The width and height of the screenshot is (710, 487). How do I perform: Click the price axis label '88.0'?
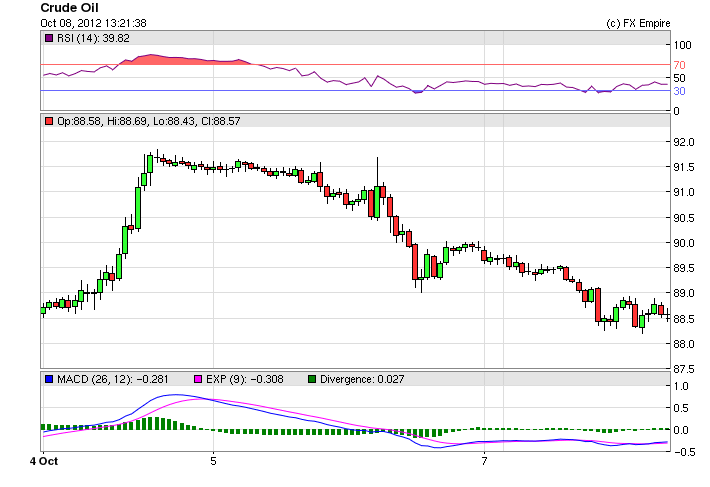(x=684, y=344)
